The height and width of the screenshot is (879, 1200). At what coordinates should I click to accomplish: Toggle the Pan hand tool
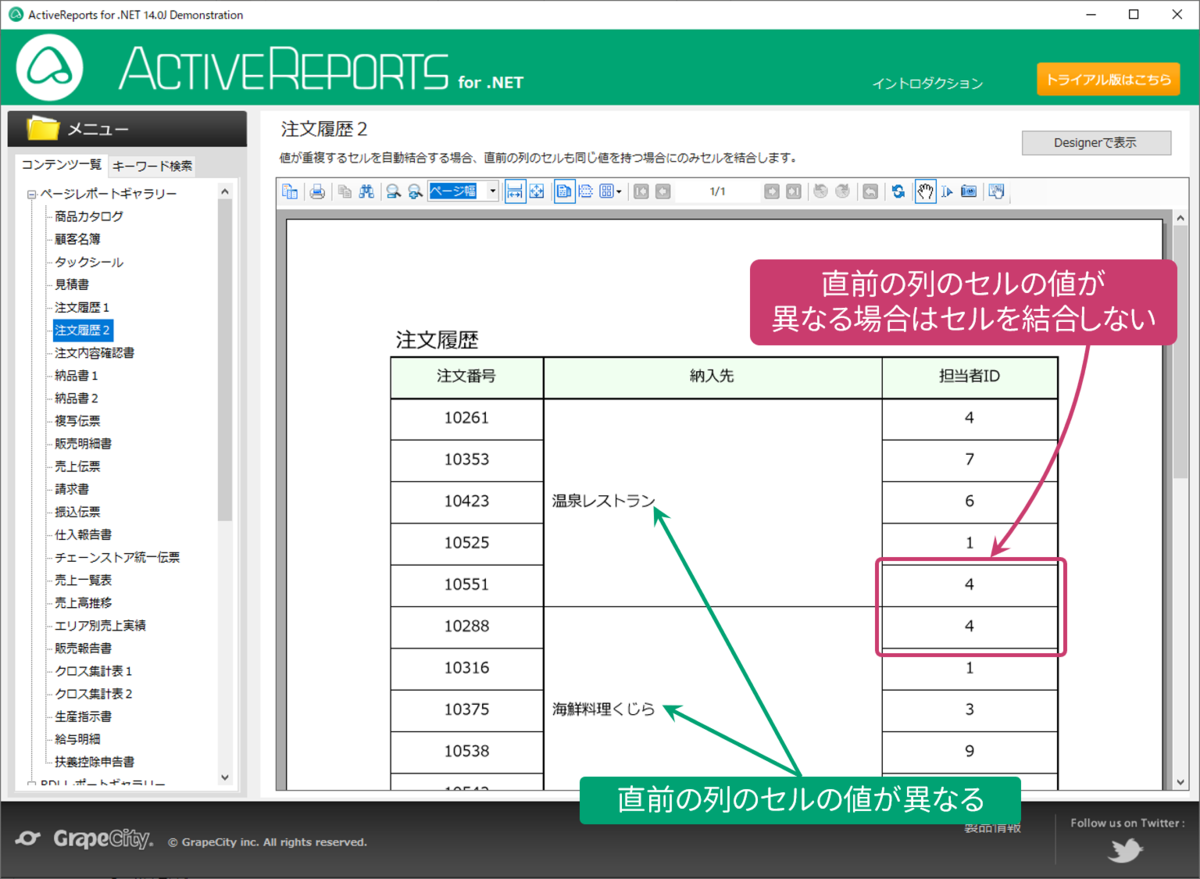point(923,191)
